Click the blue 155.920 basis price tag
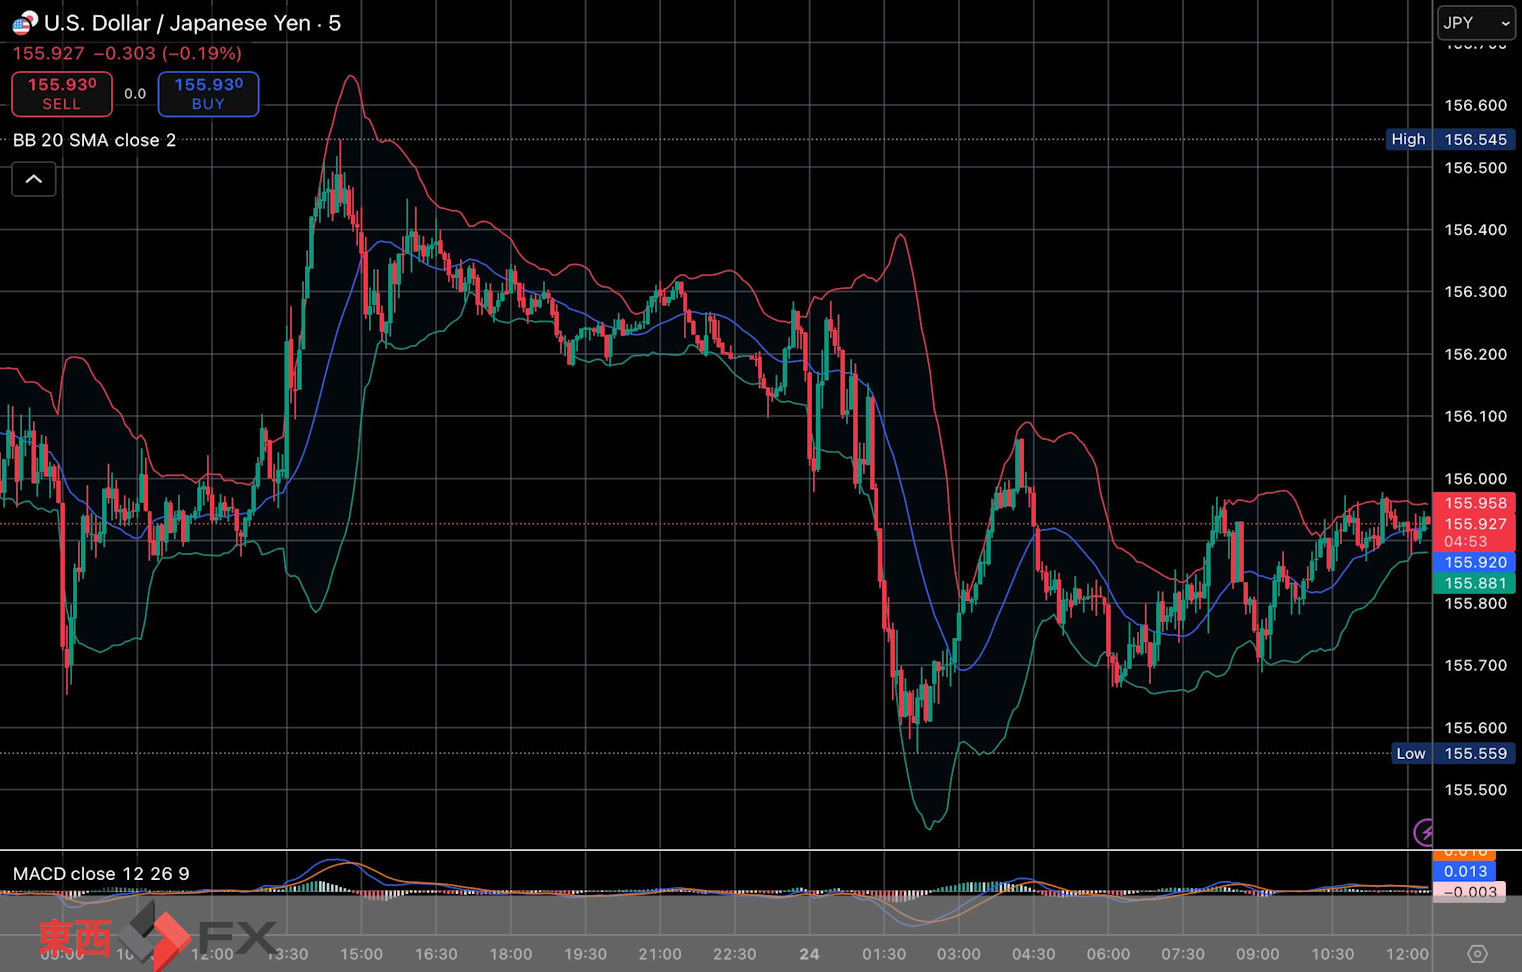Viewport: 1522px width, 972px height. [x=1474, y=562]
